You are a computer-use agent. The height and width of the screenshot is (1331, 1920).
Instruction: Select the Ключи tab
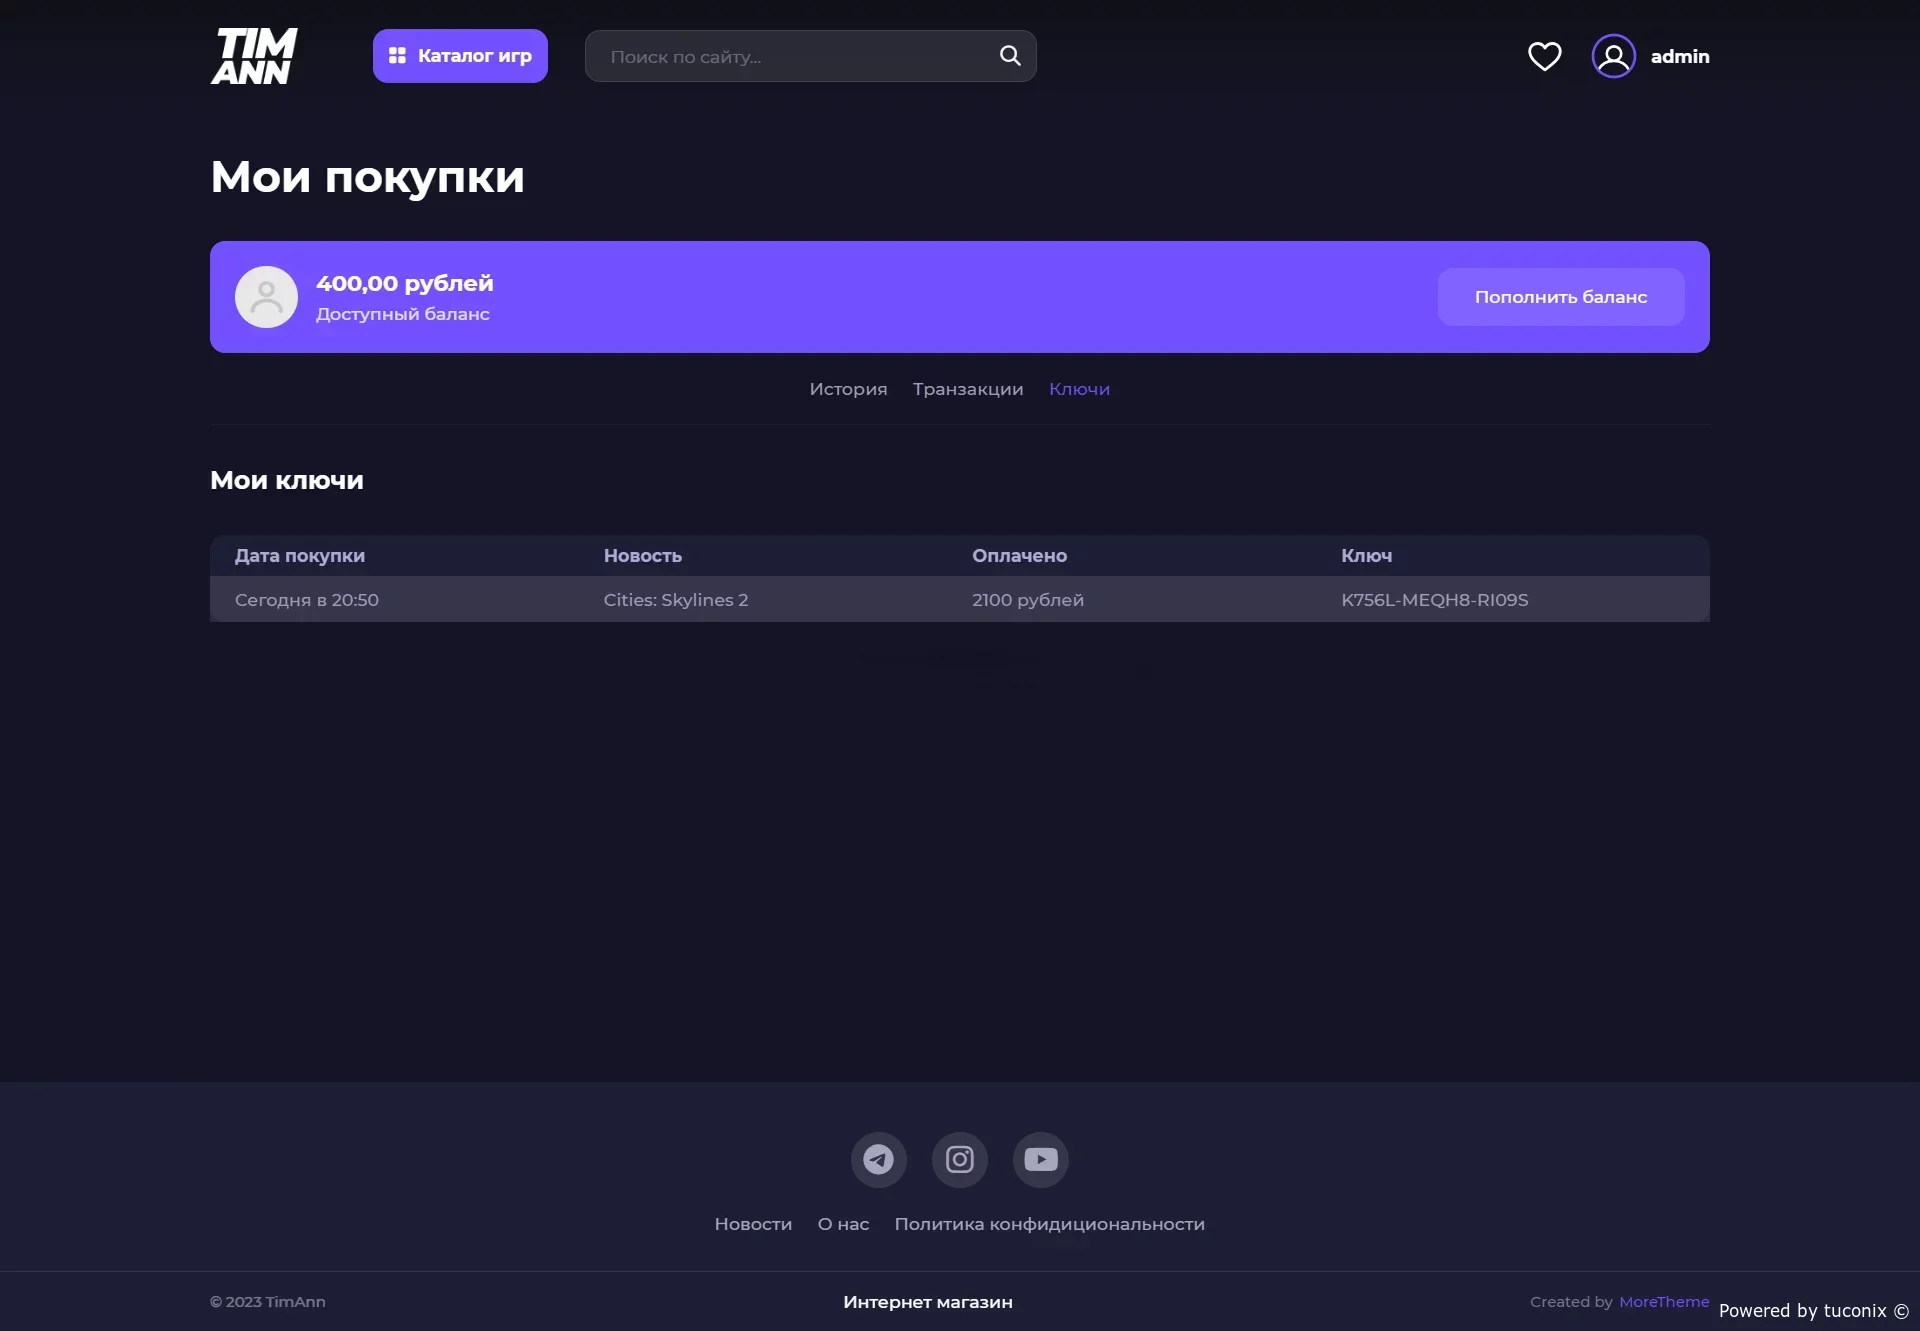1079,389
